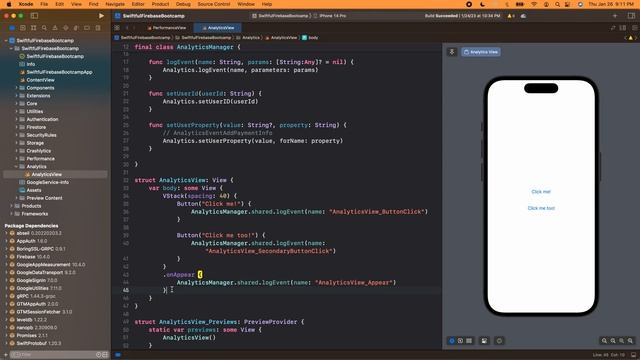
Task: Enable Selectable preview mode button
Action: (x=460, y=340)
